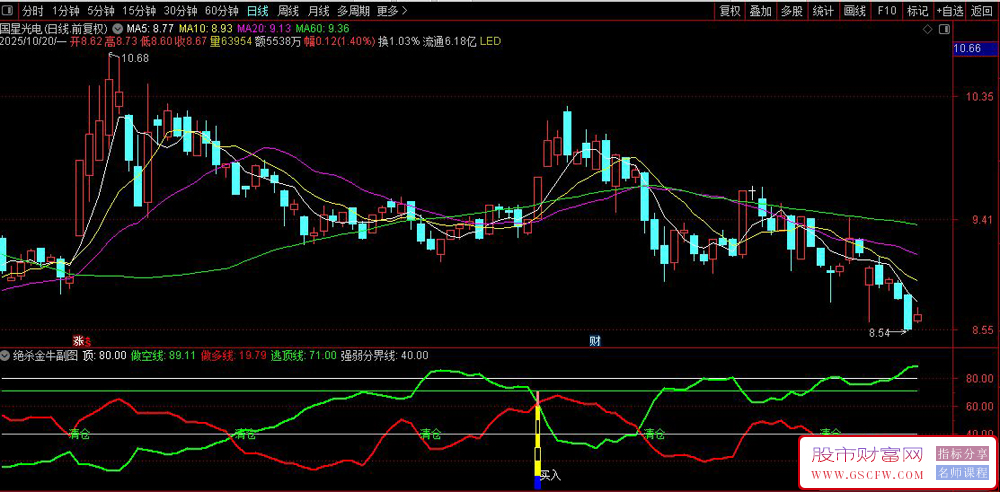The image size is (1000, 492).
Task: Expand the 绝杀金牛副图 indicator dropdown arrow
Action: coord(6,355)
